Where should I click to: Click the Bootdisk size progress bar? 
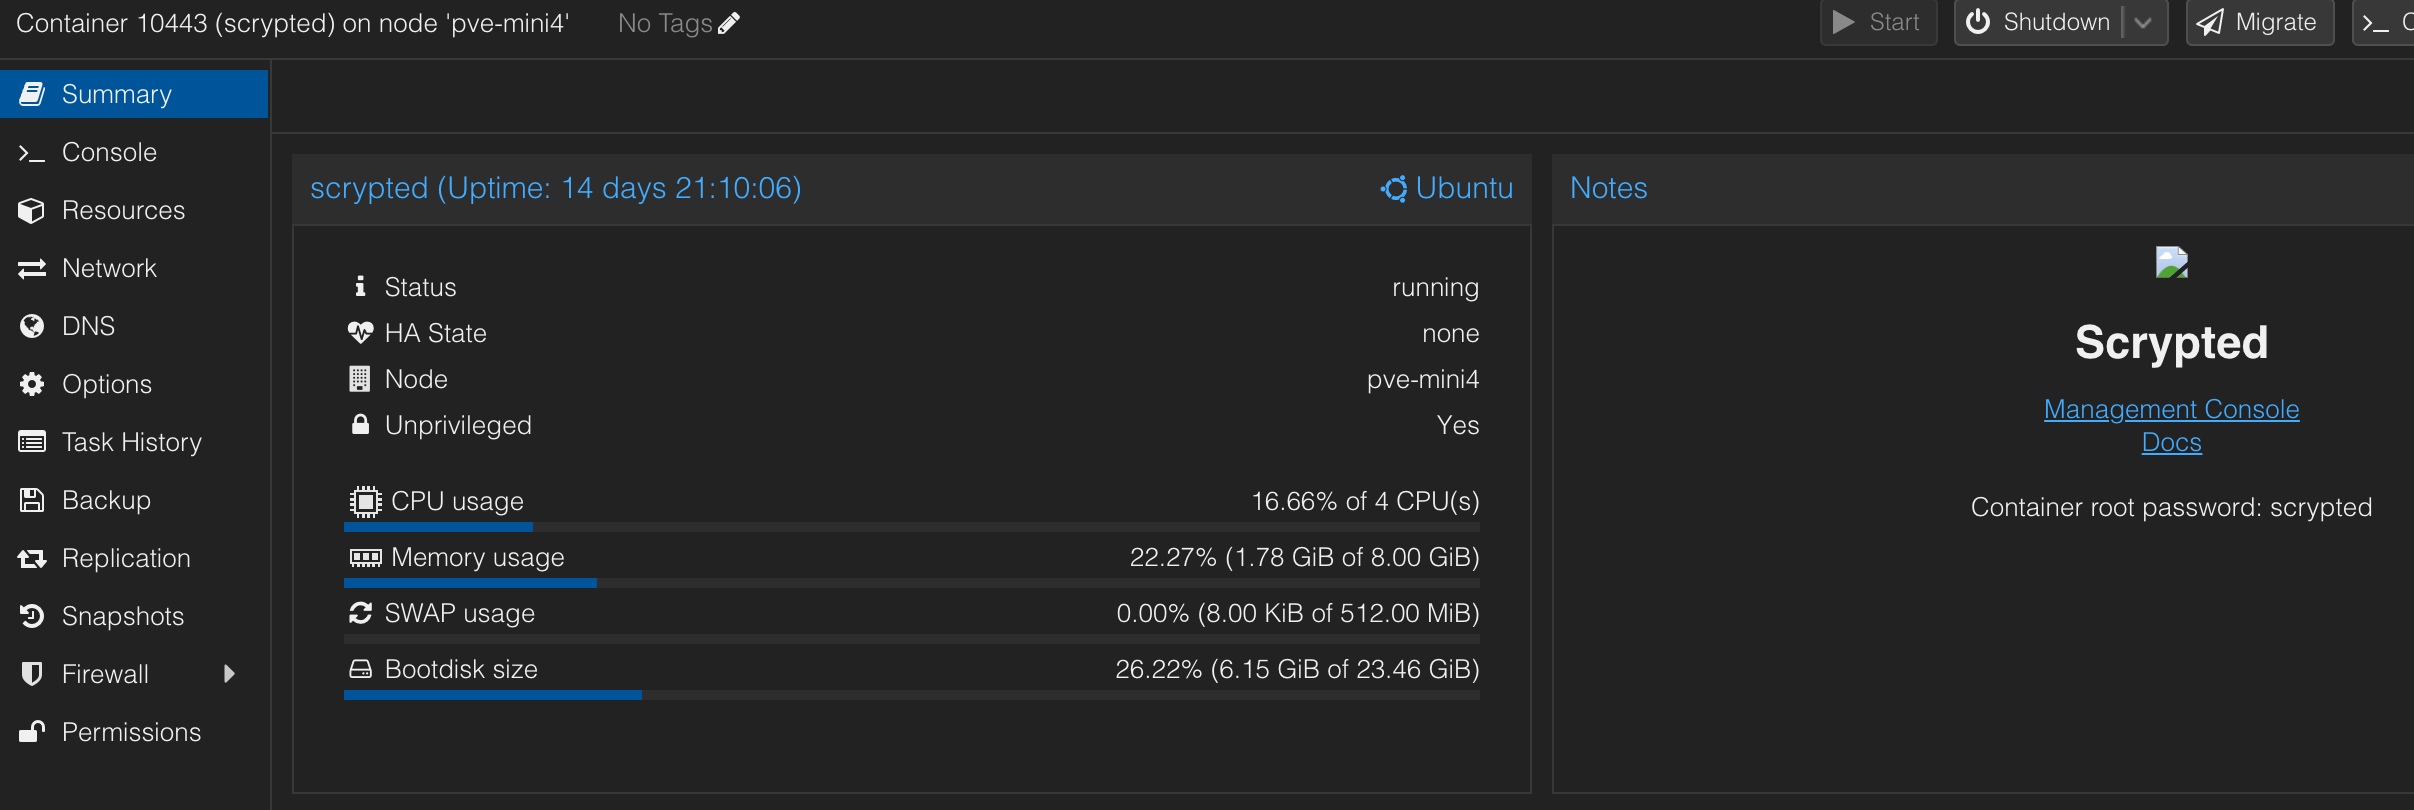(x=911, y=695)
